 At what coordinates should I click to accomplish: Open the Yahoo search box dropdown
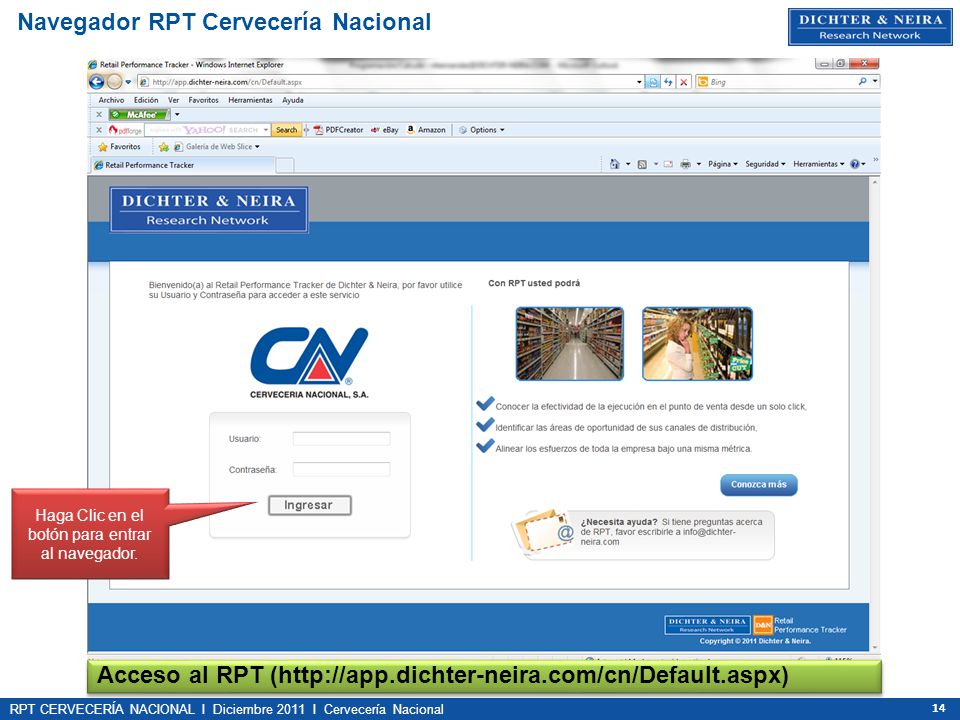pyautogui.click(x=266, y=130)
